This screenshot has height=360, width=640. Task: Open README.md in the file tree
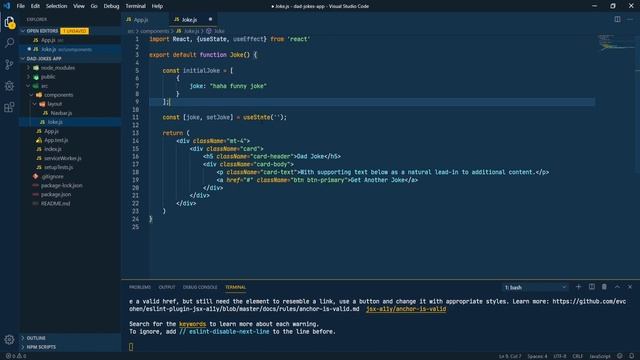pyautogui.click(x=55, y=203)
